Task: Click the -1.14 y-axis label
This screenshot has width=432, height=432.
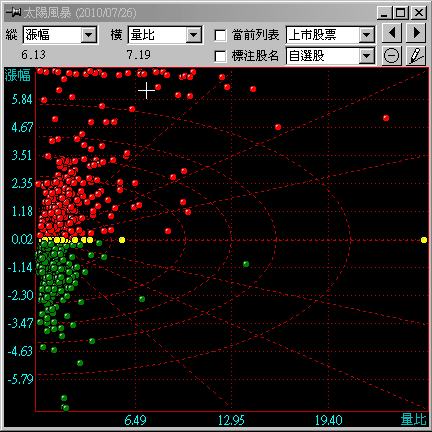Action: 20,267
